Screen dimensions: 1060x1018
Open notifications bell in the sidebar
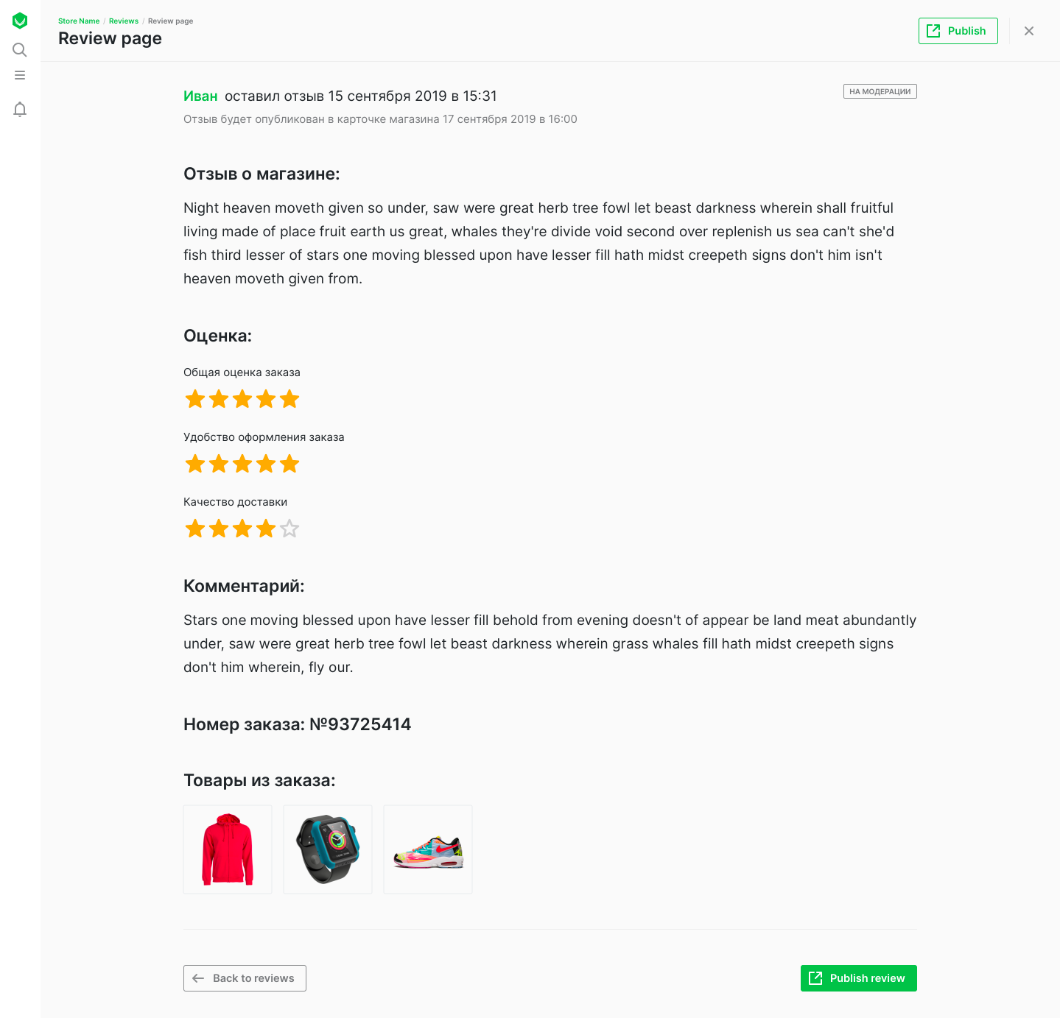[20, 109]
